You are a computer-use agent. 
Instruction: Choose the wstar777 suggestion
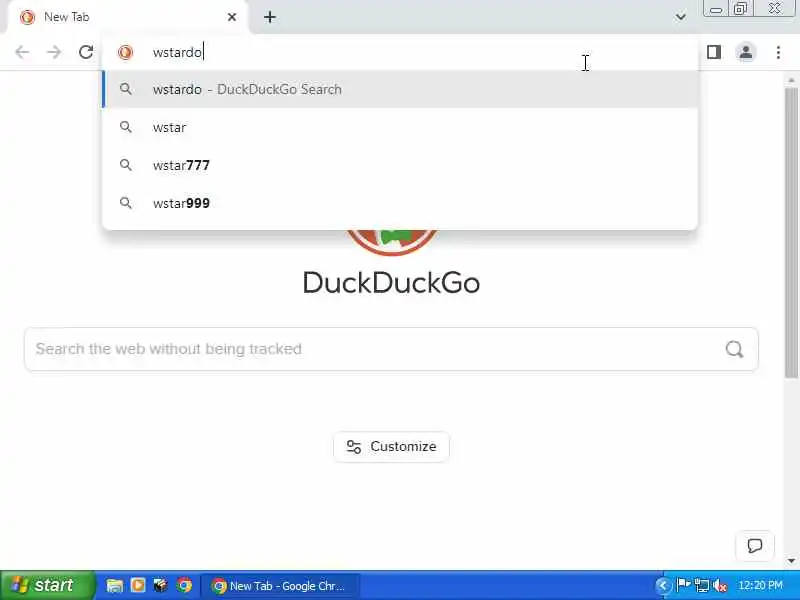400,165
